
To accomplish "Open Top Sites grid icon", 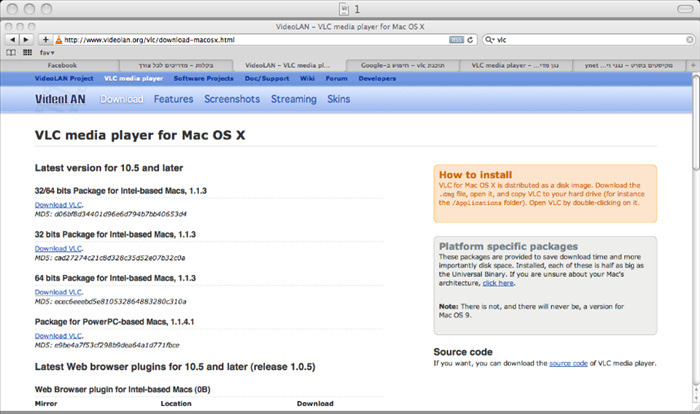I will pyautogui.click(x=27, y=53).
